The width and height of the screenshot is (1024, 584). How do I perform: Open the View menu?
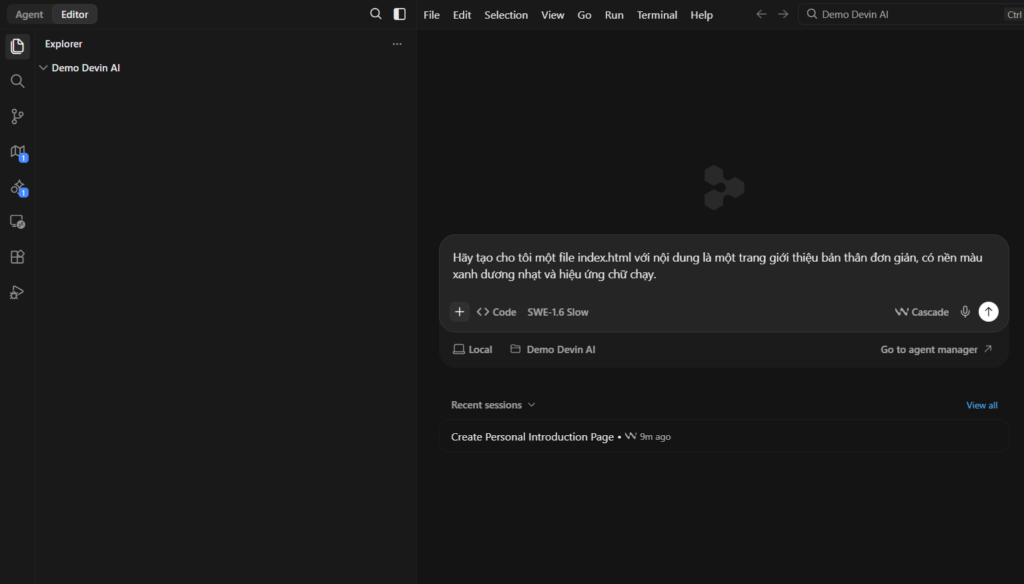coord(552,14)
